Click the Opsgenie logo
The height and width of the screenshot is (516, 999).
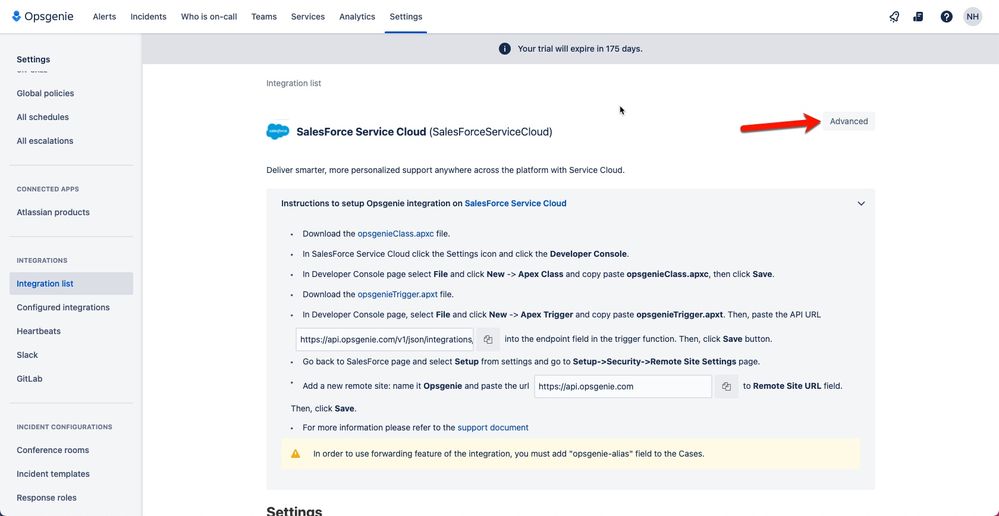coord(43,17)
